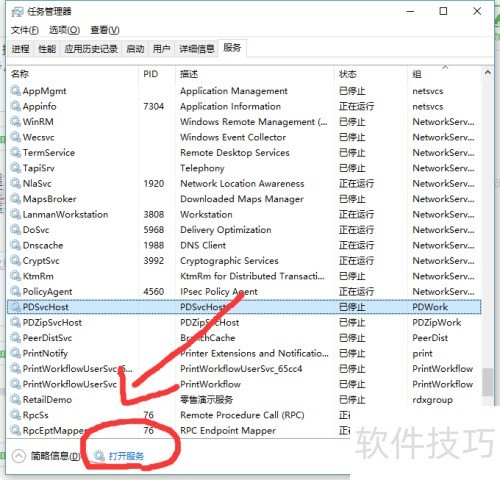Click the scrollbar up arrow
Viewport: 500px width, 480px height.
point(488,72)
